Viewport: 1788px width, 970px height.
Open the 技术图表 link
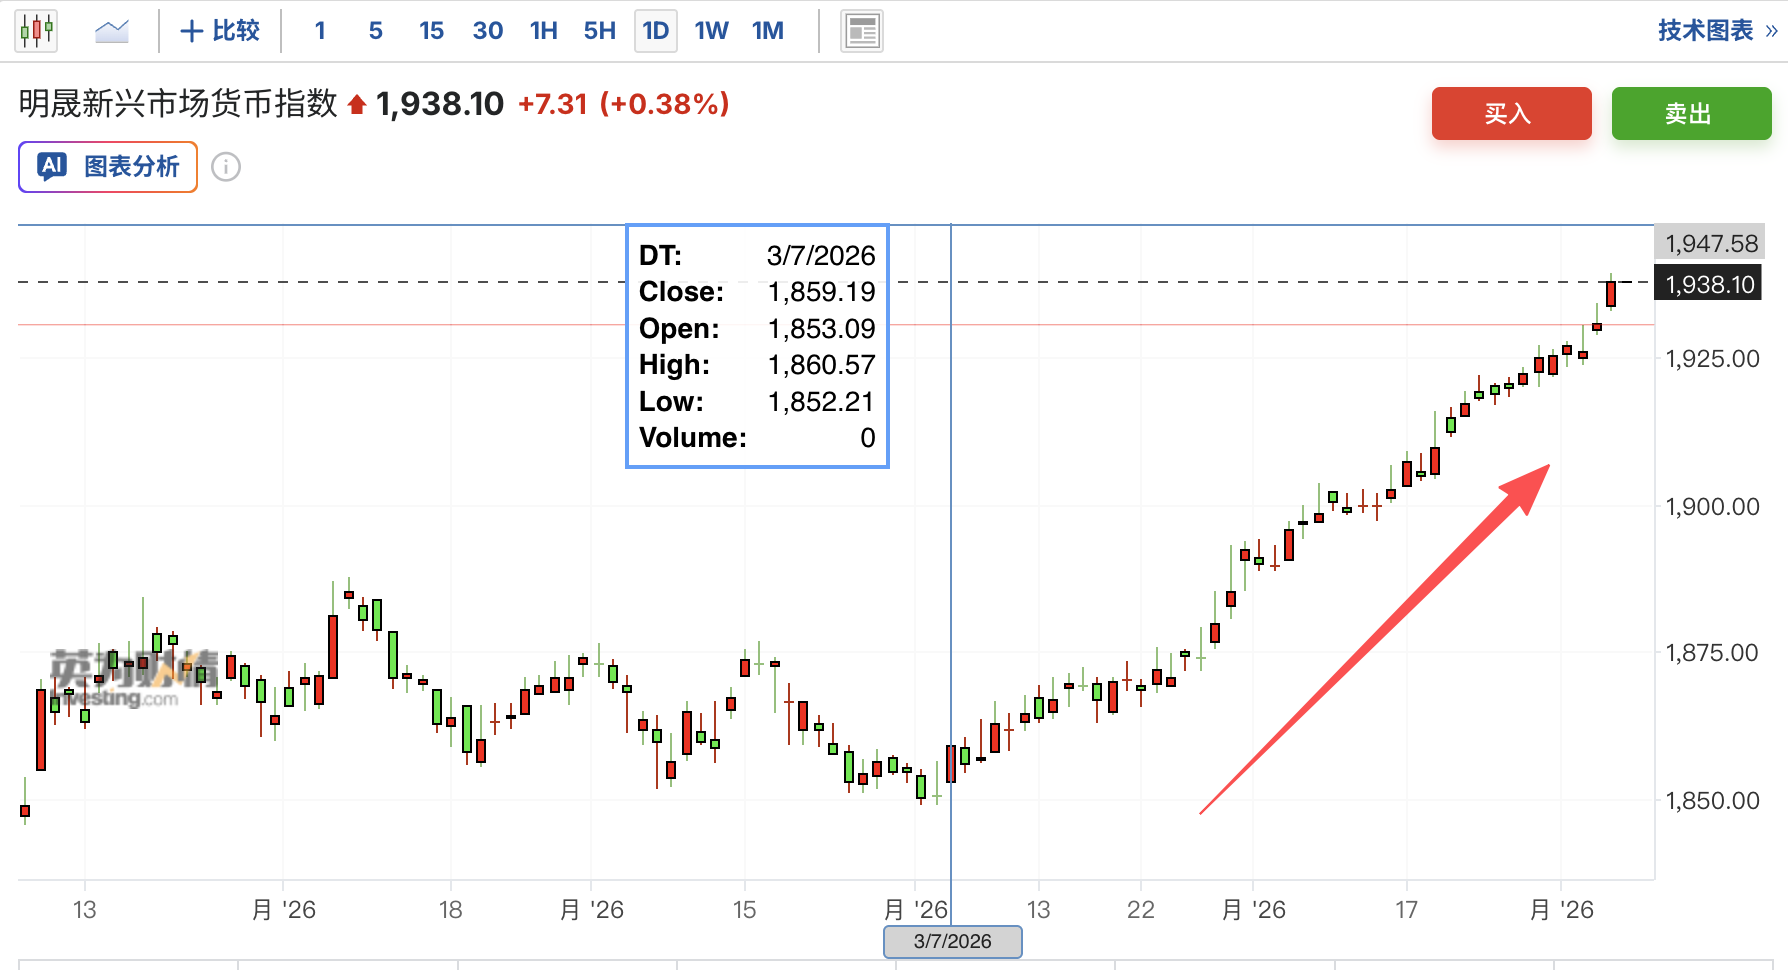click(1705, 31)
